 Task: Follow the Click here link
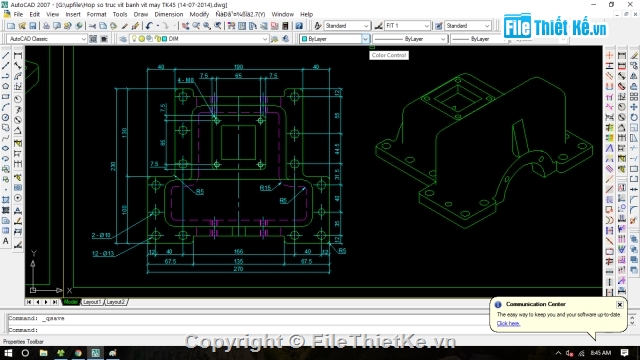pos(508,324)
